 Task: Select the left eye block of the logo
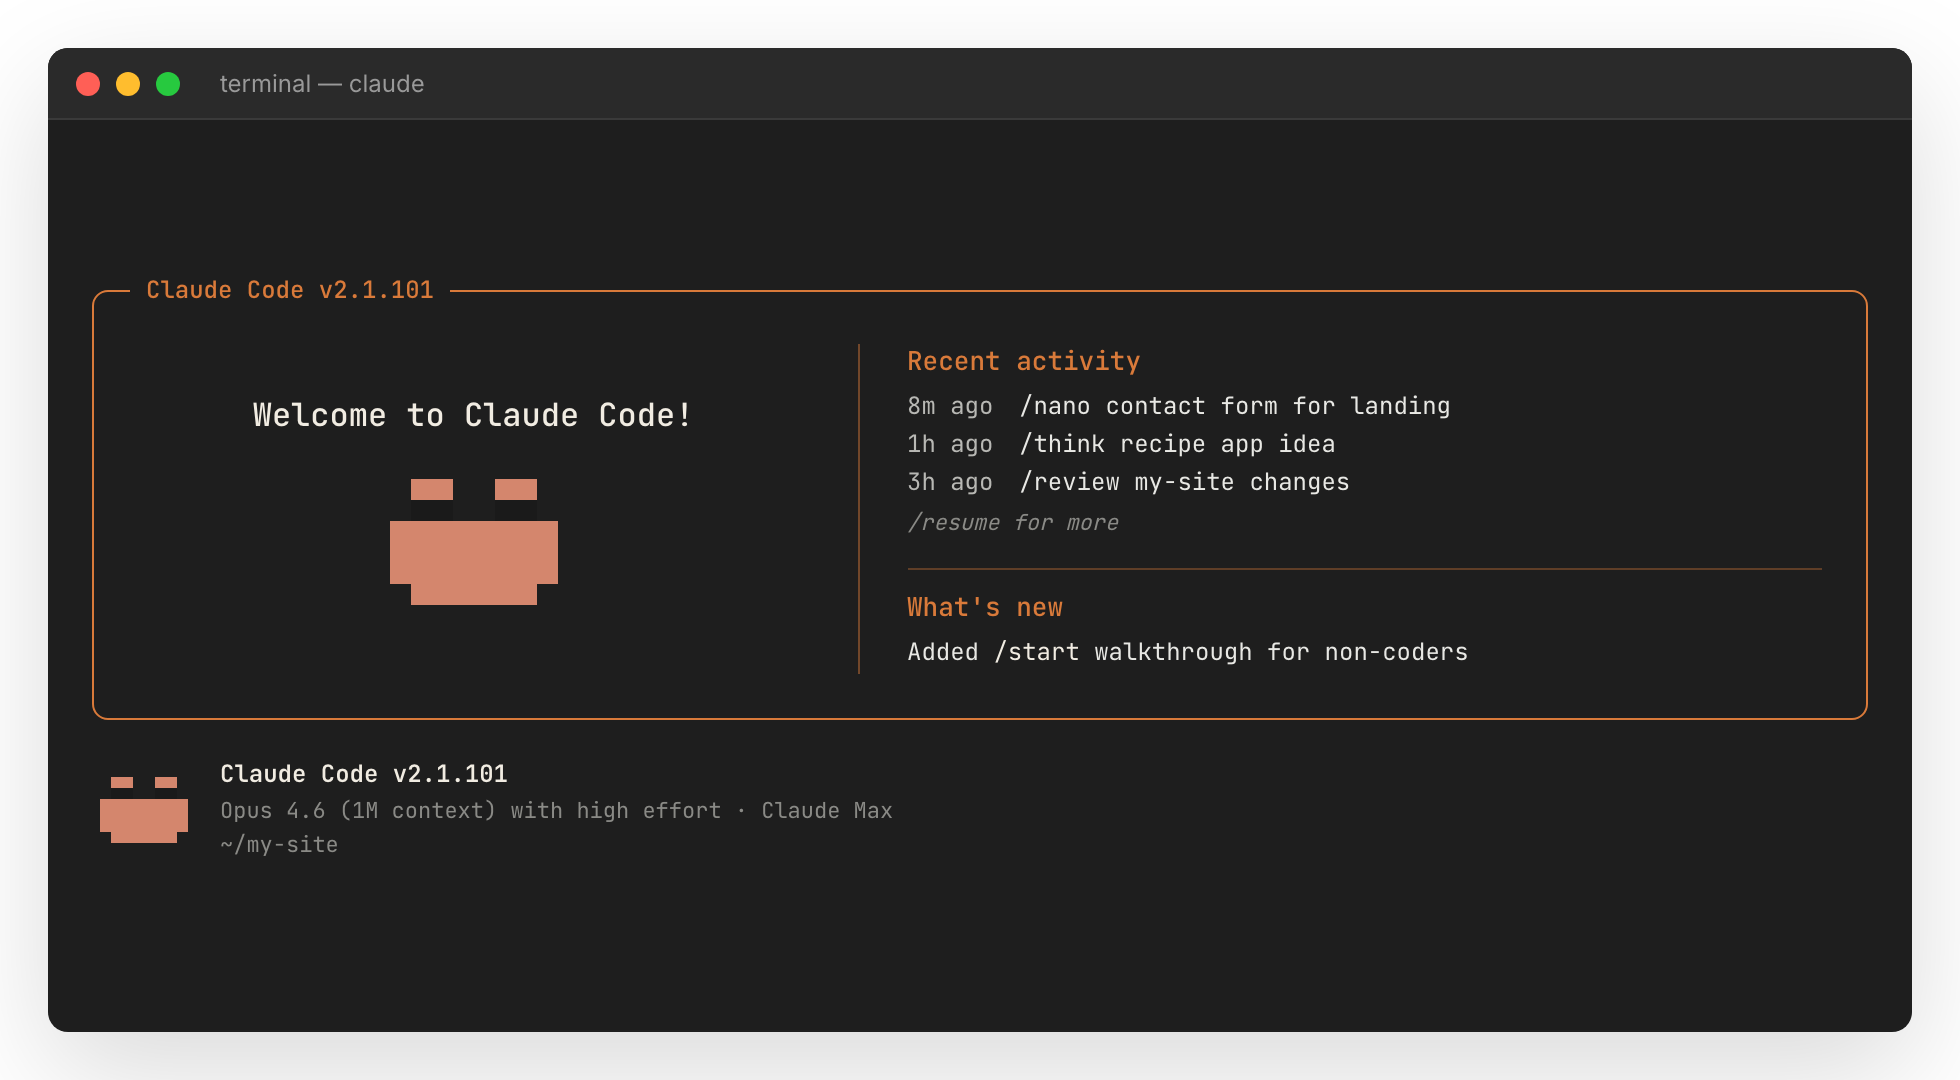click(x=432, y=490)
